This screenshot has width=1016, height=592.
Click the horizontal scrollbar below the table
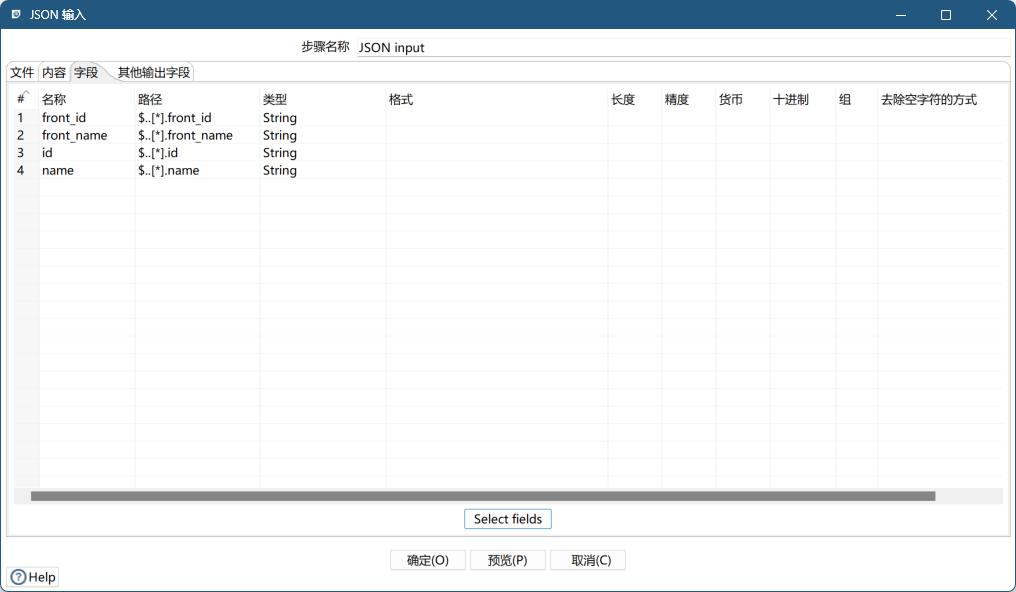[480, 496]
